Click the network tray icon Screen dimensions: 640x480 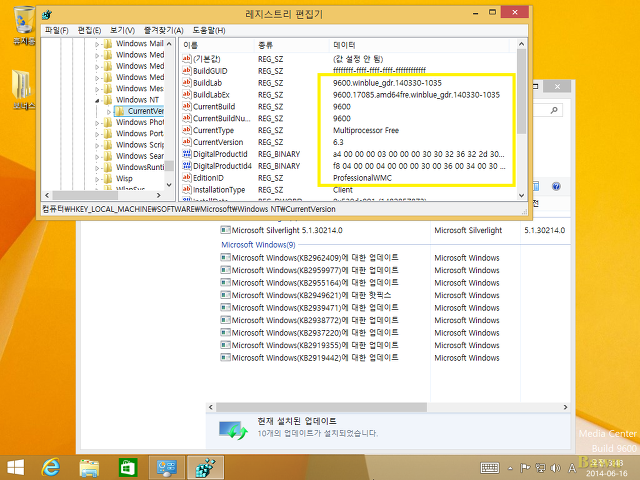click(x=540, y=468)
